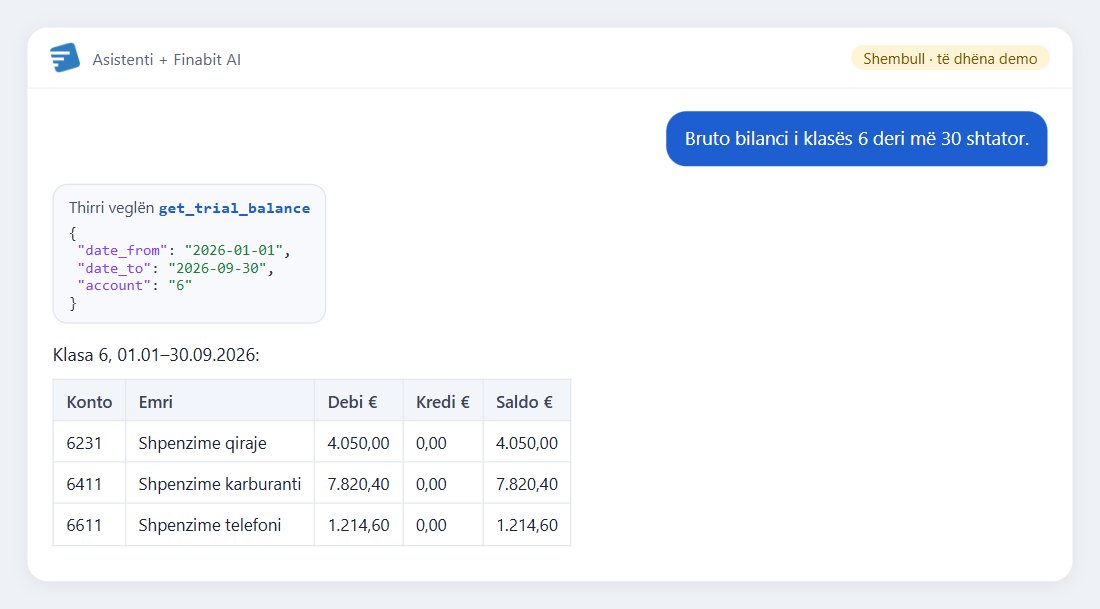The height and width of the screenshot is (609, 1100).
Task: Select account number 6411
Action: tap(84, 484)
